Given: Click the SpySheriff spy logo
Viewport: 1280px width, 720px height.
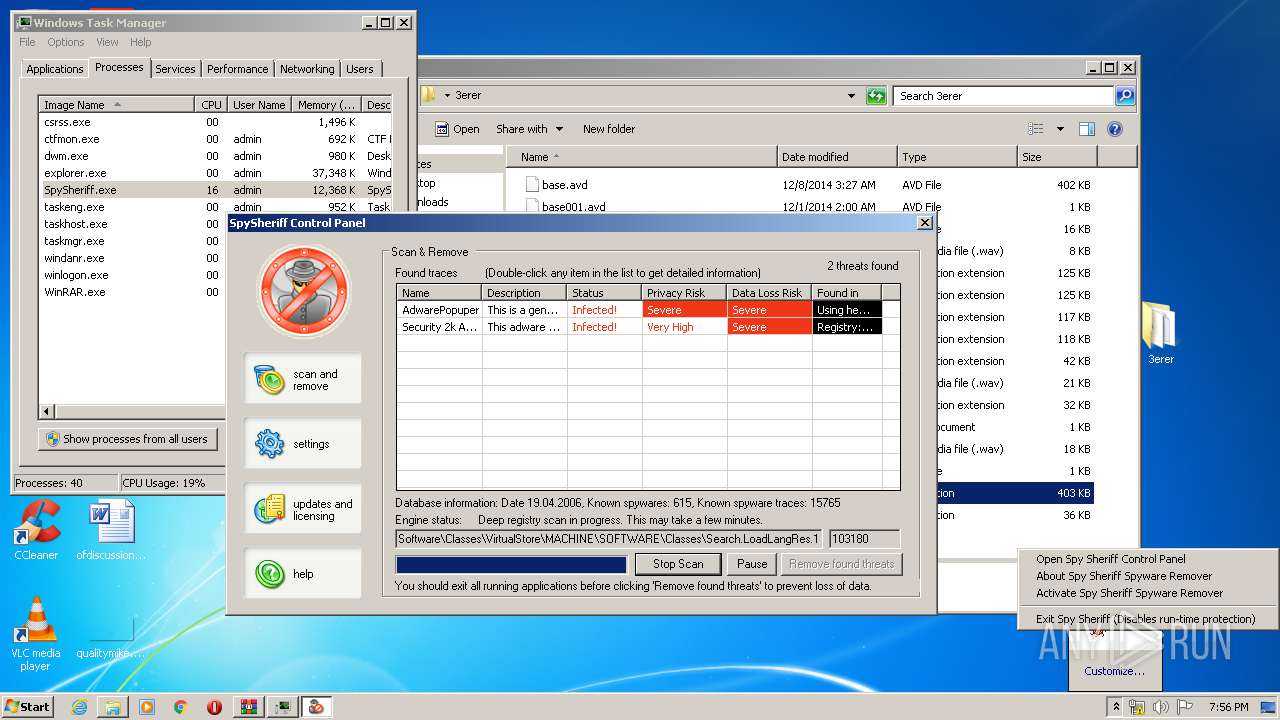Looking at the screenshot, I should click(x=304, y=291).
